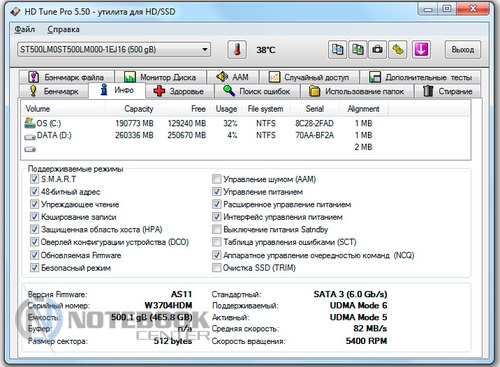Copy info text to clipboard icon
500x367 pixels.
point(337,50)
